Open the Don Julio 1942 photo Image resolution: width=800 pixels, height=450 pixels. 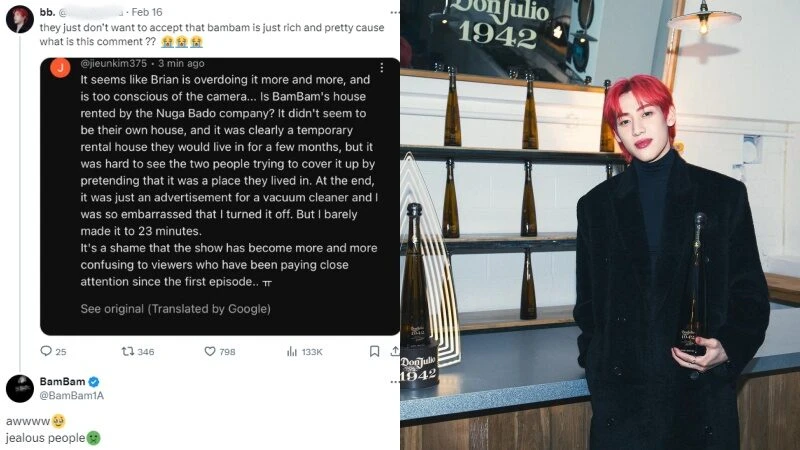coord(600,225)
